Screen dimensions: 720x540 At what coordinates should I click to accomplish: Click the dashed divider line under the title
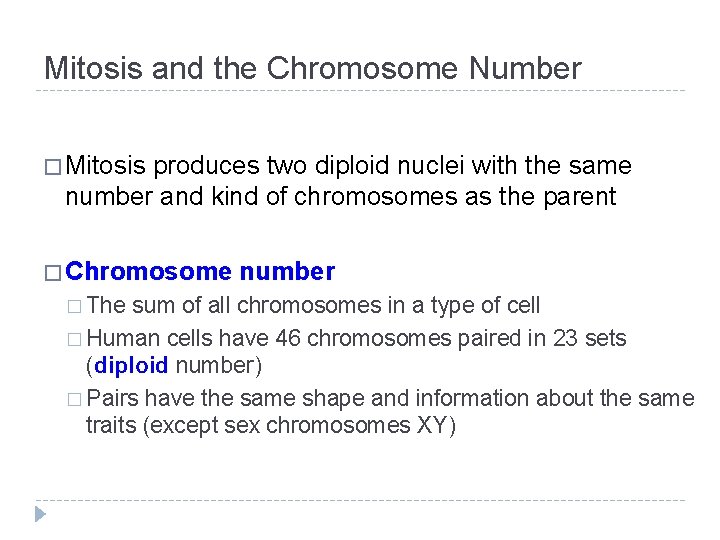[x=360, y=91]
